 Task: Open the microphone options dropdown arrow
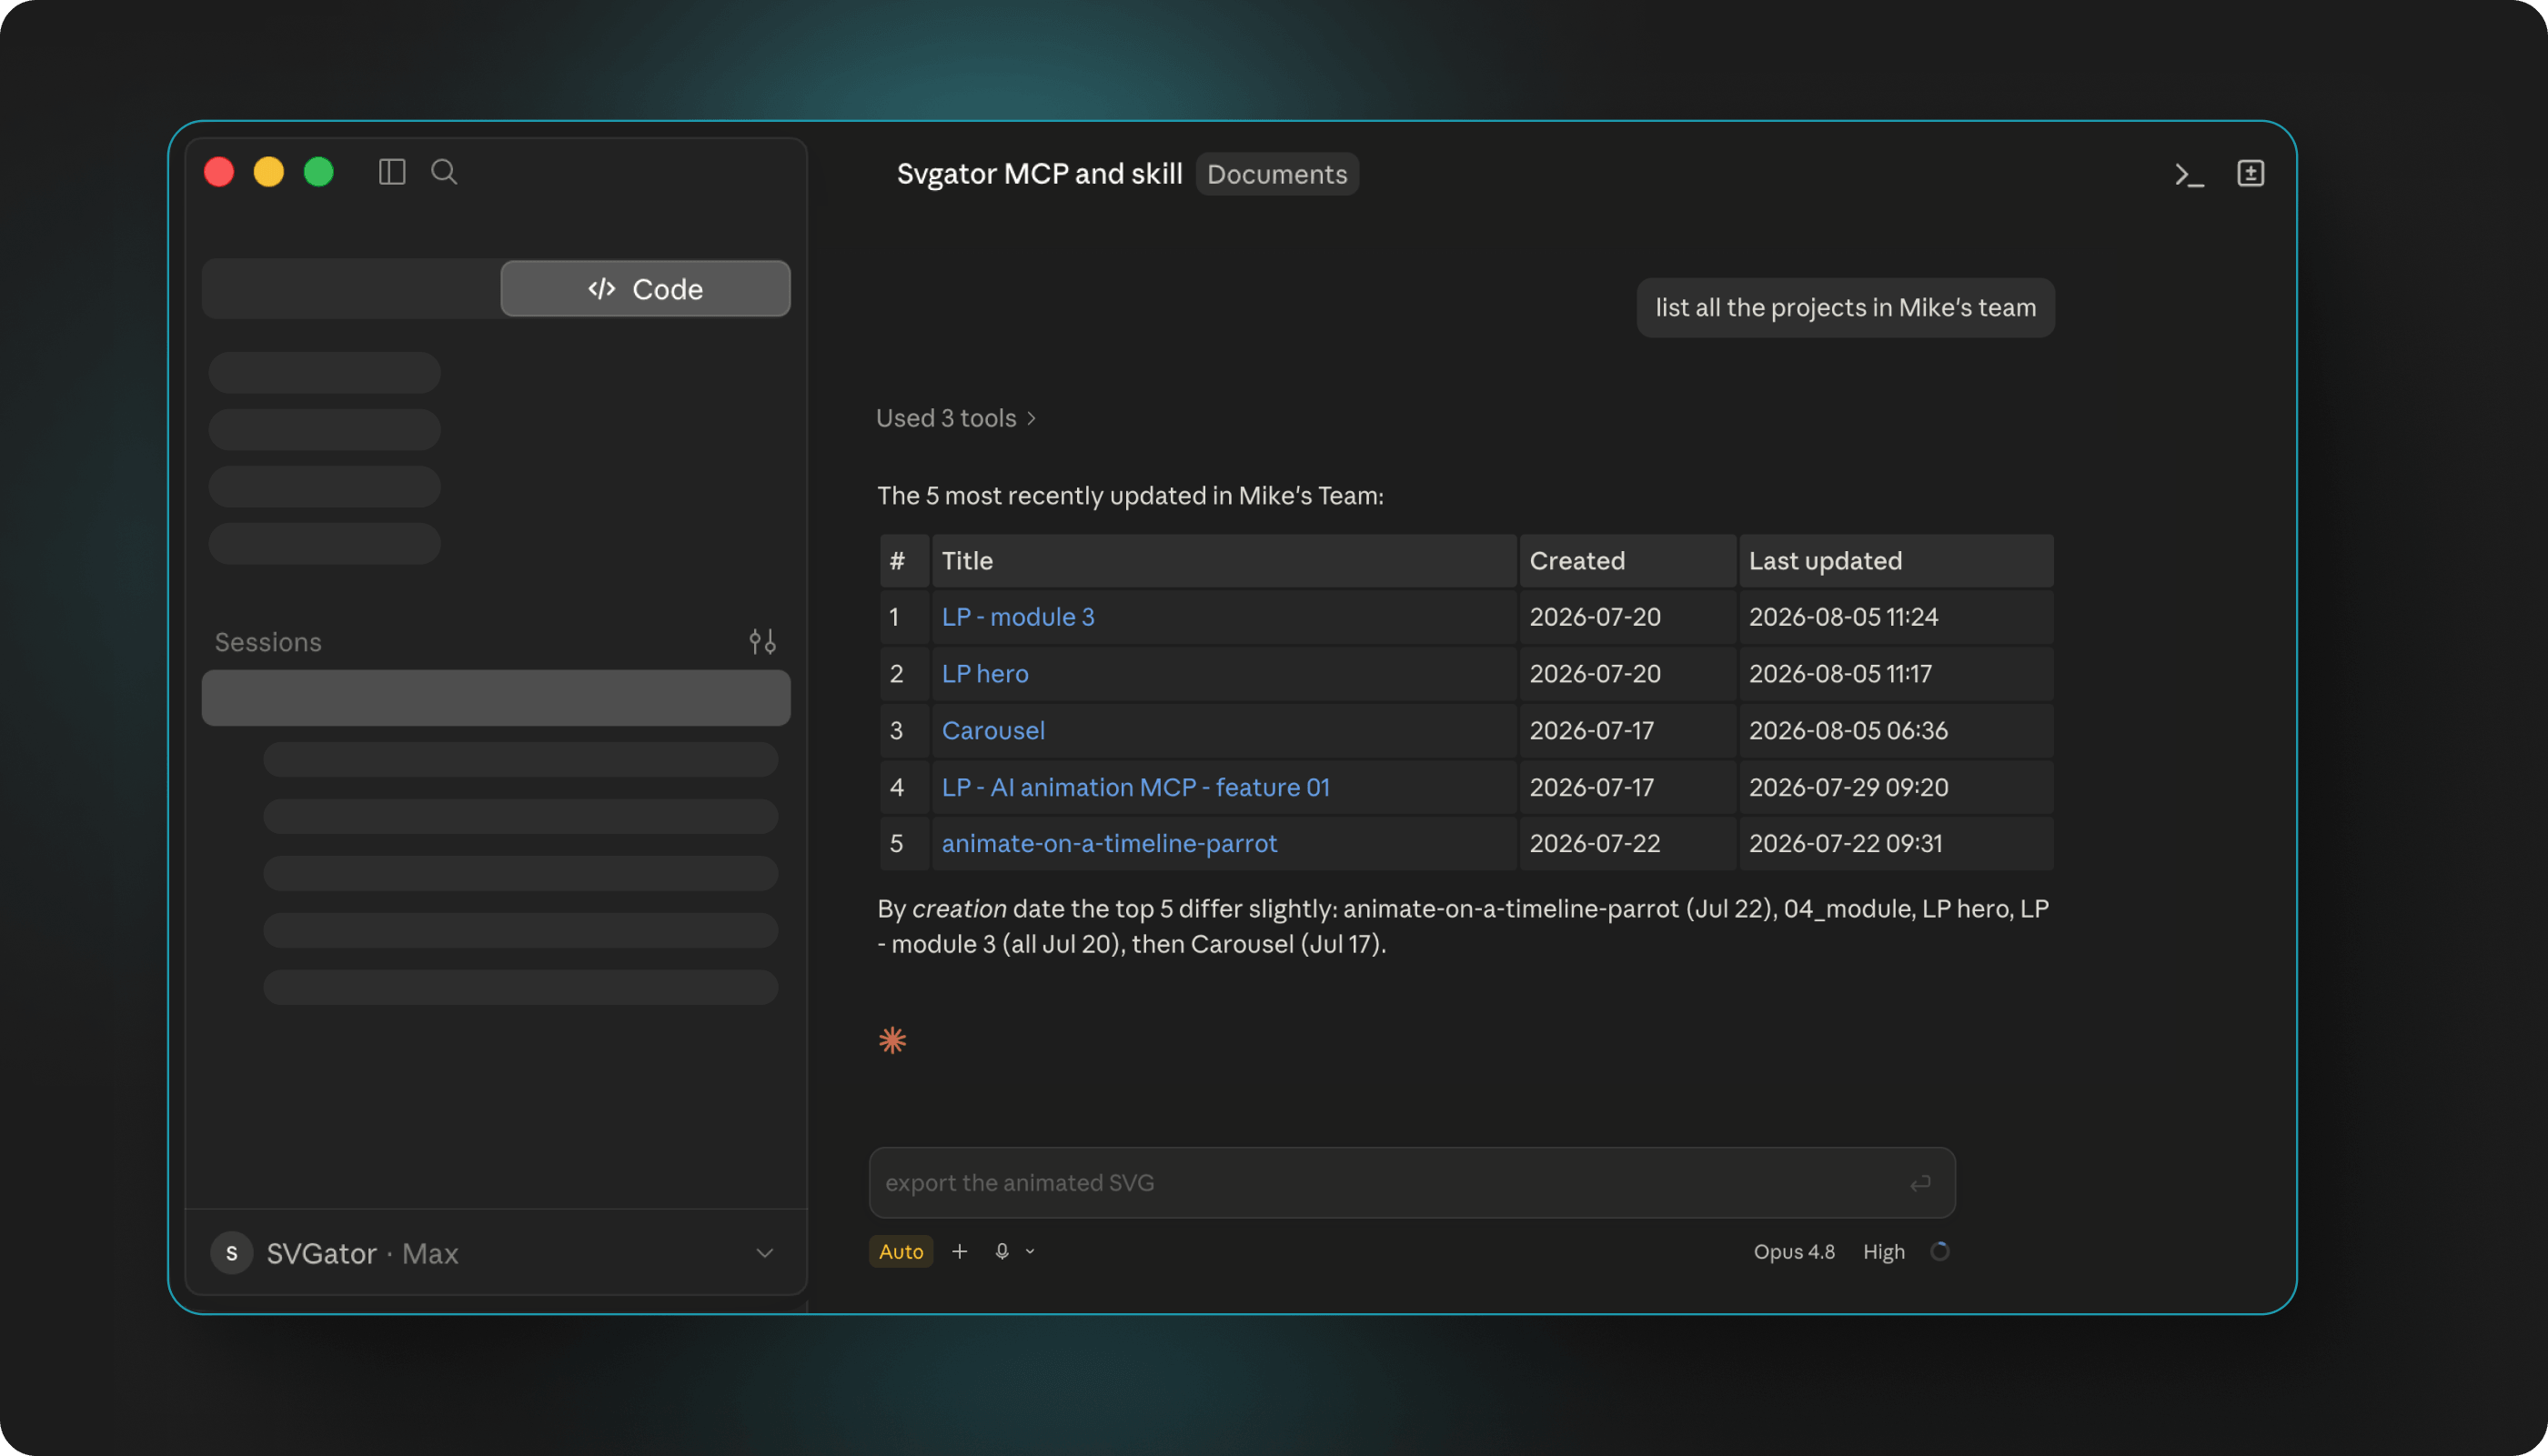point(1030,1251)
